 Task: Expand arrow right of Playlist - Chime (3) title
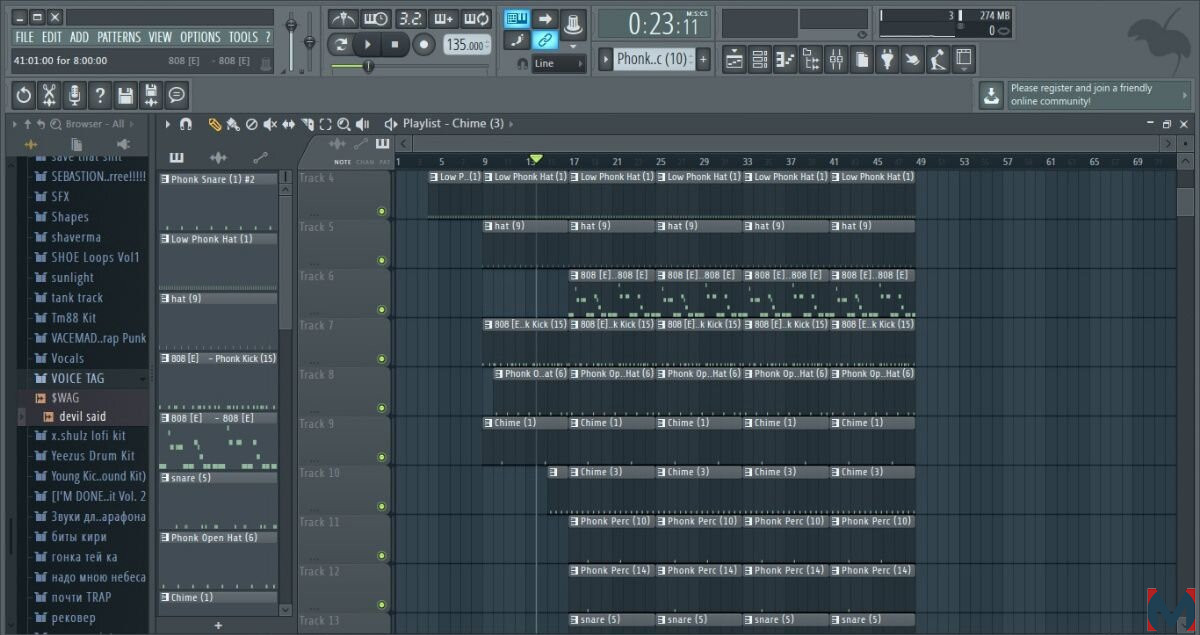click(x=511, y=124)
